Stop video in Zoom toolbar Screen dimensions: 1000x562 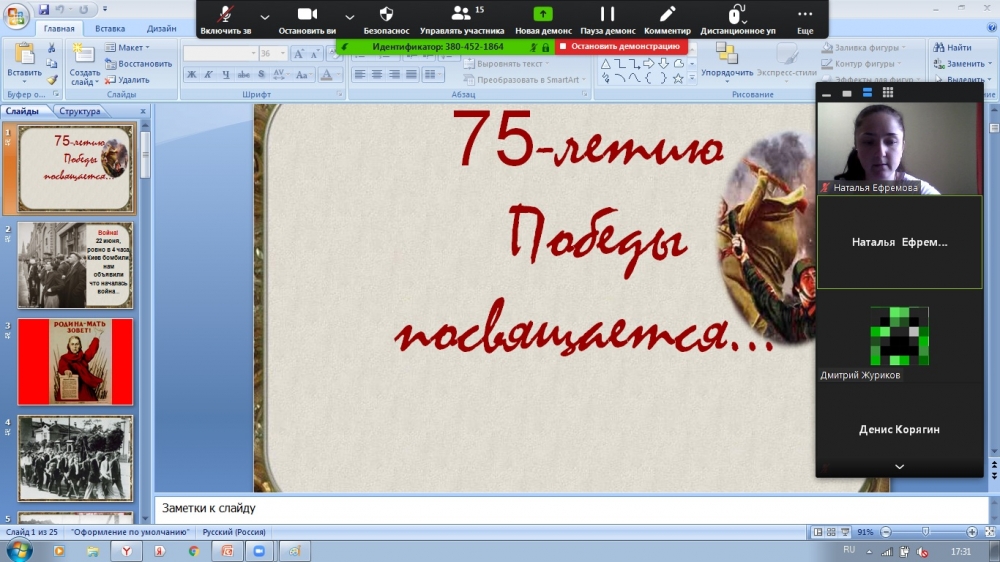pyautogui.click(x=307, y=19)
